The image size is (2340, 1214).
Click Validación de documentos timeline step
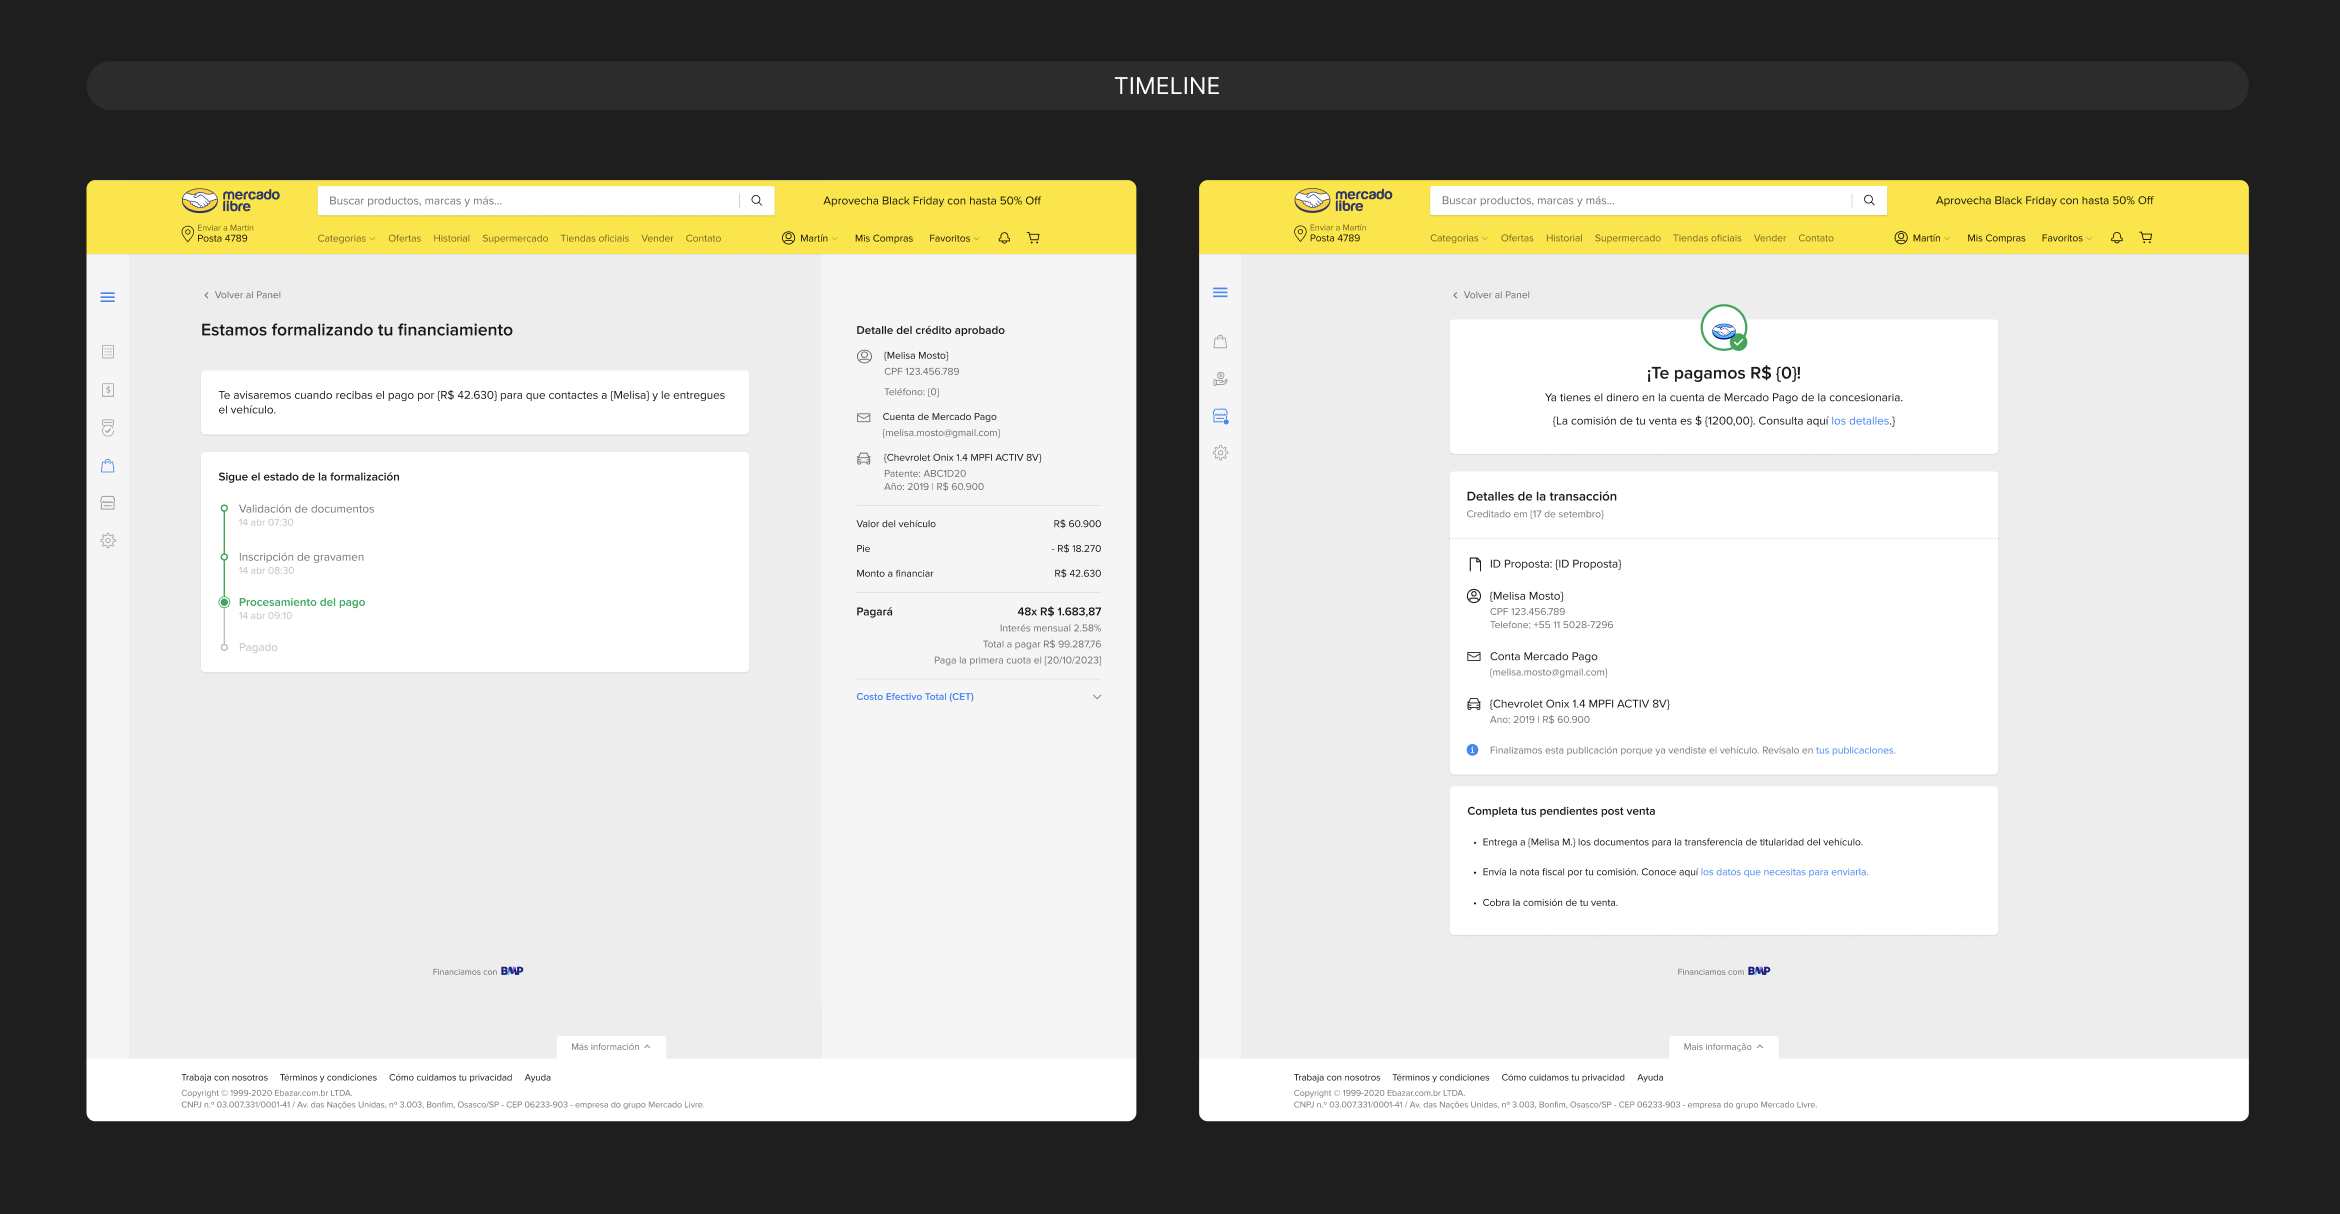tap(306, 509)
